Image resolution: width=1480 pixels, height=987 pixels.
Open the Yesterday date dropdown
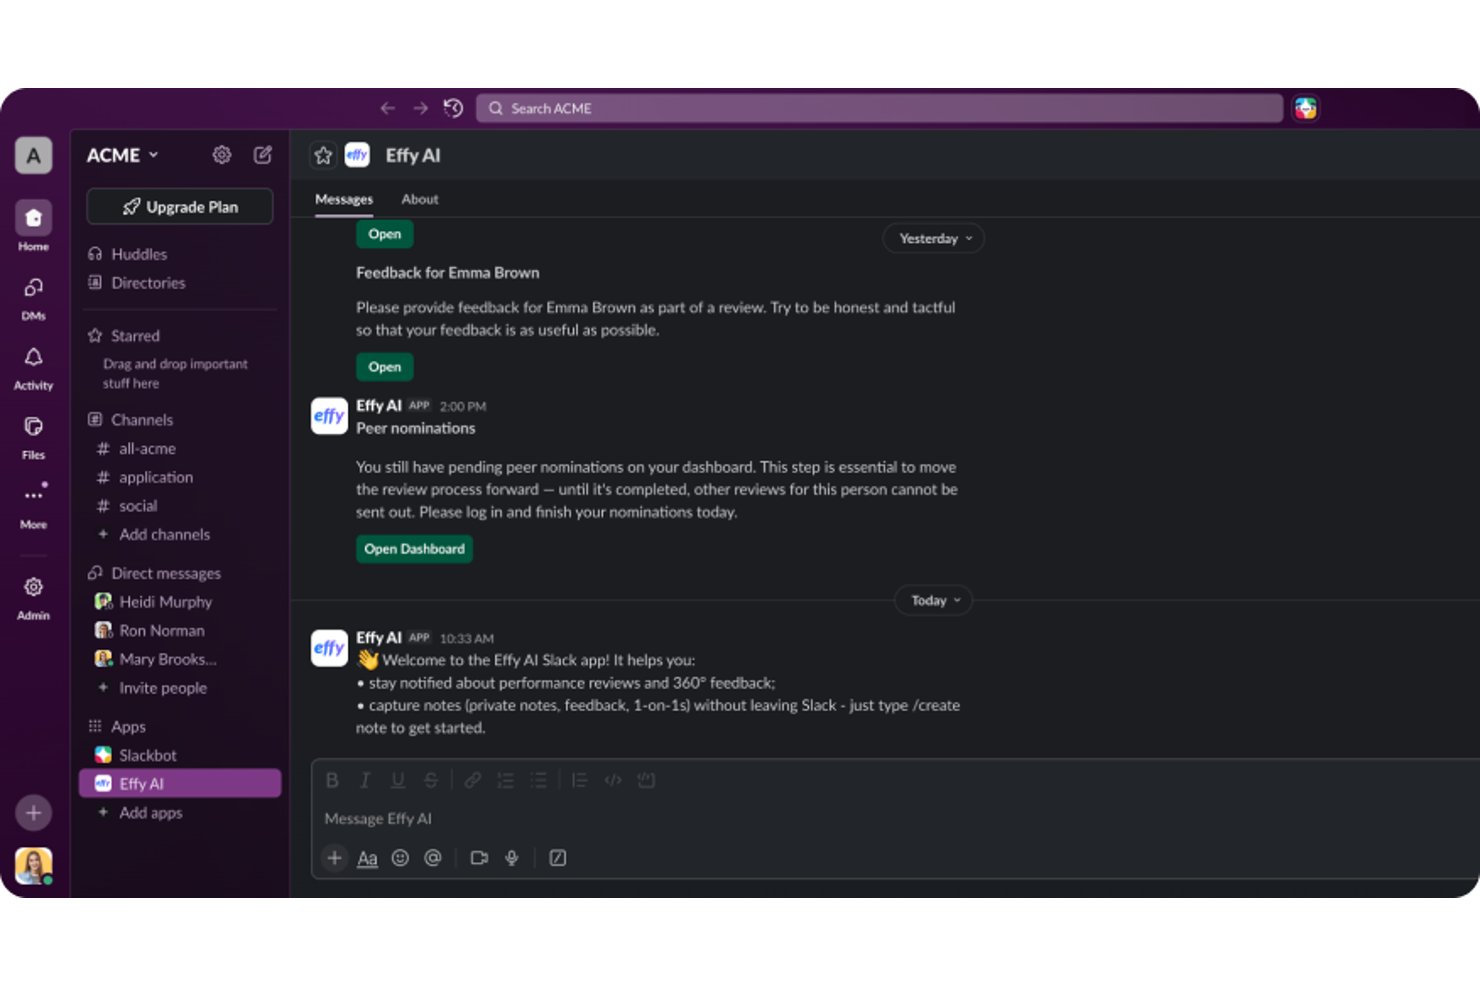tap(934, 238)
